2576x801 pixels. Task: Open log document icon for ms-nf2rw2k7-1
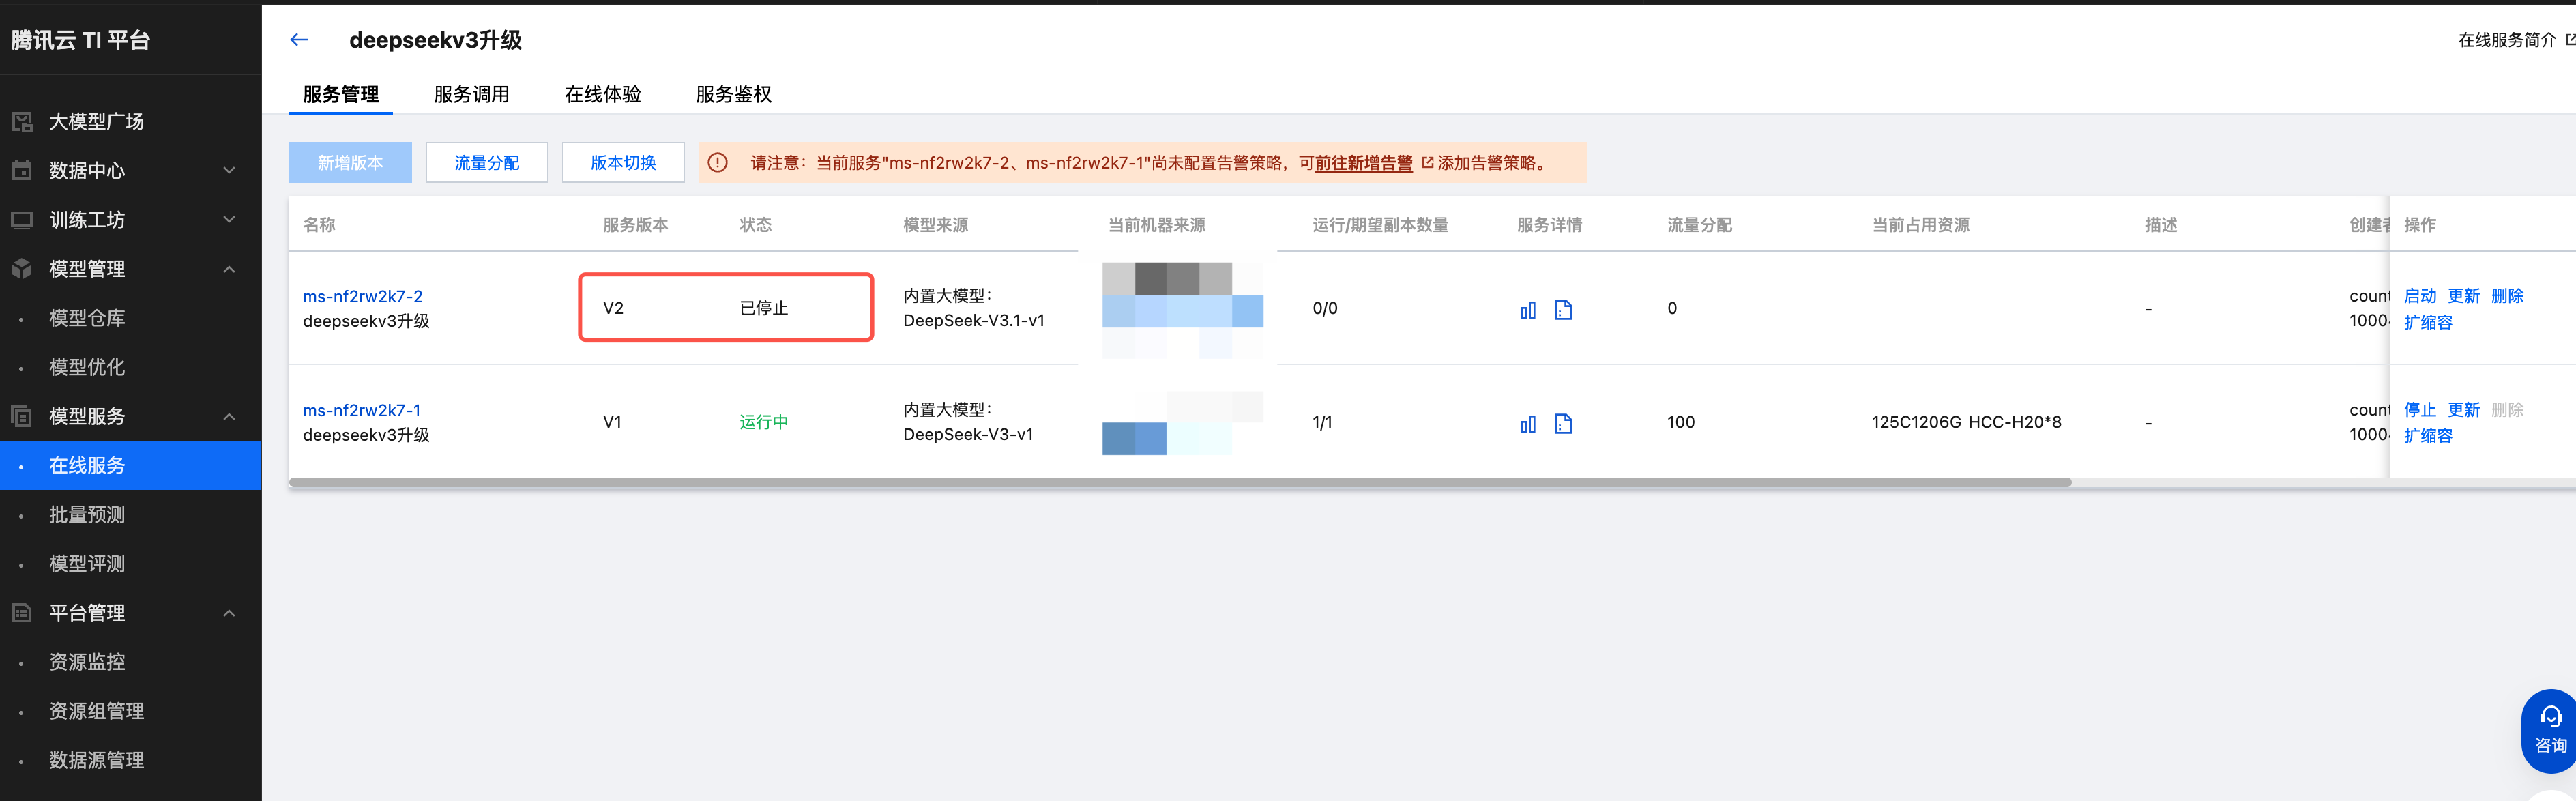tap(1563, 424)
